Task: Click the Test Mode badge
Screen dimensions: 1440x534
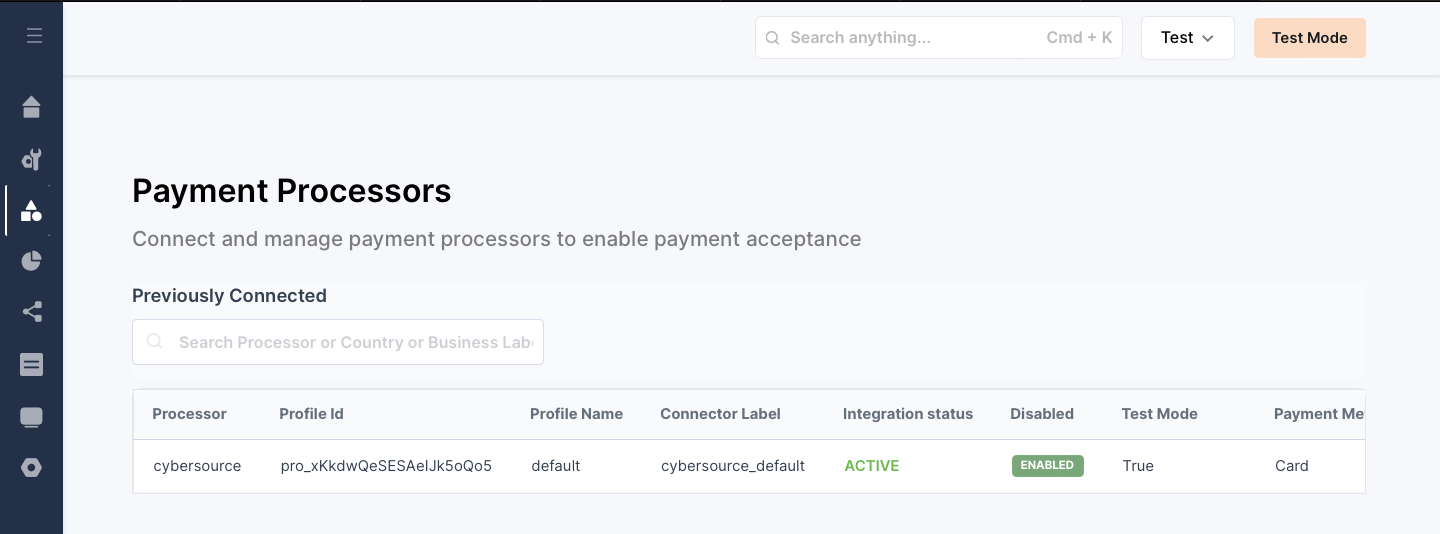Action: tap(1309, 38)
